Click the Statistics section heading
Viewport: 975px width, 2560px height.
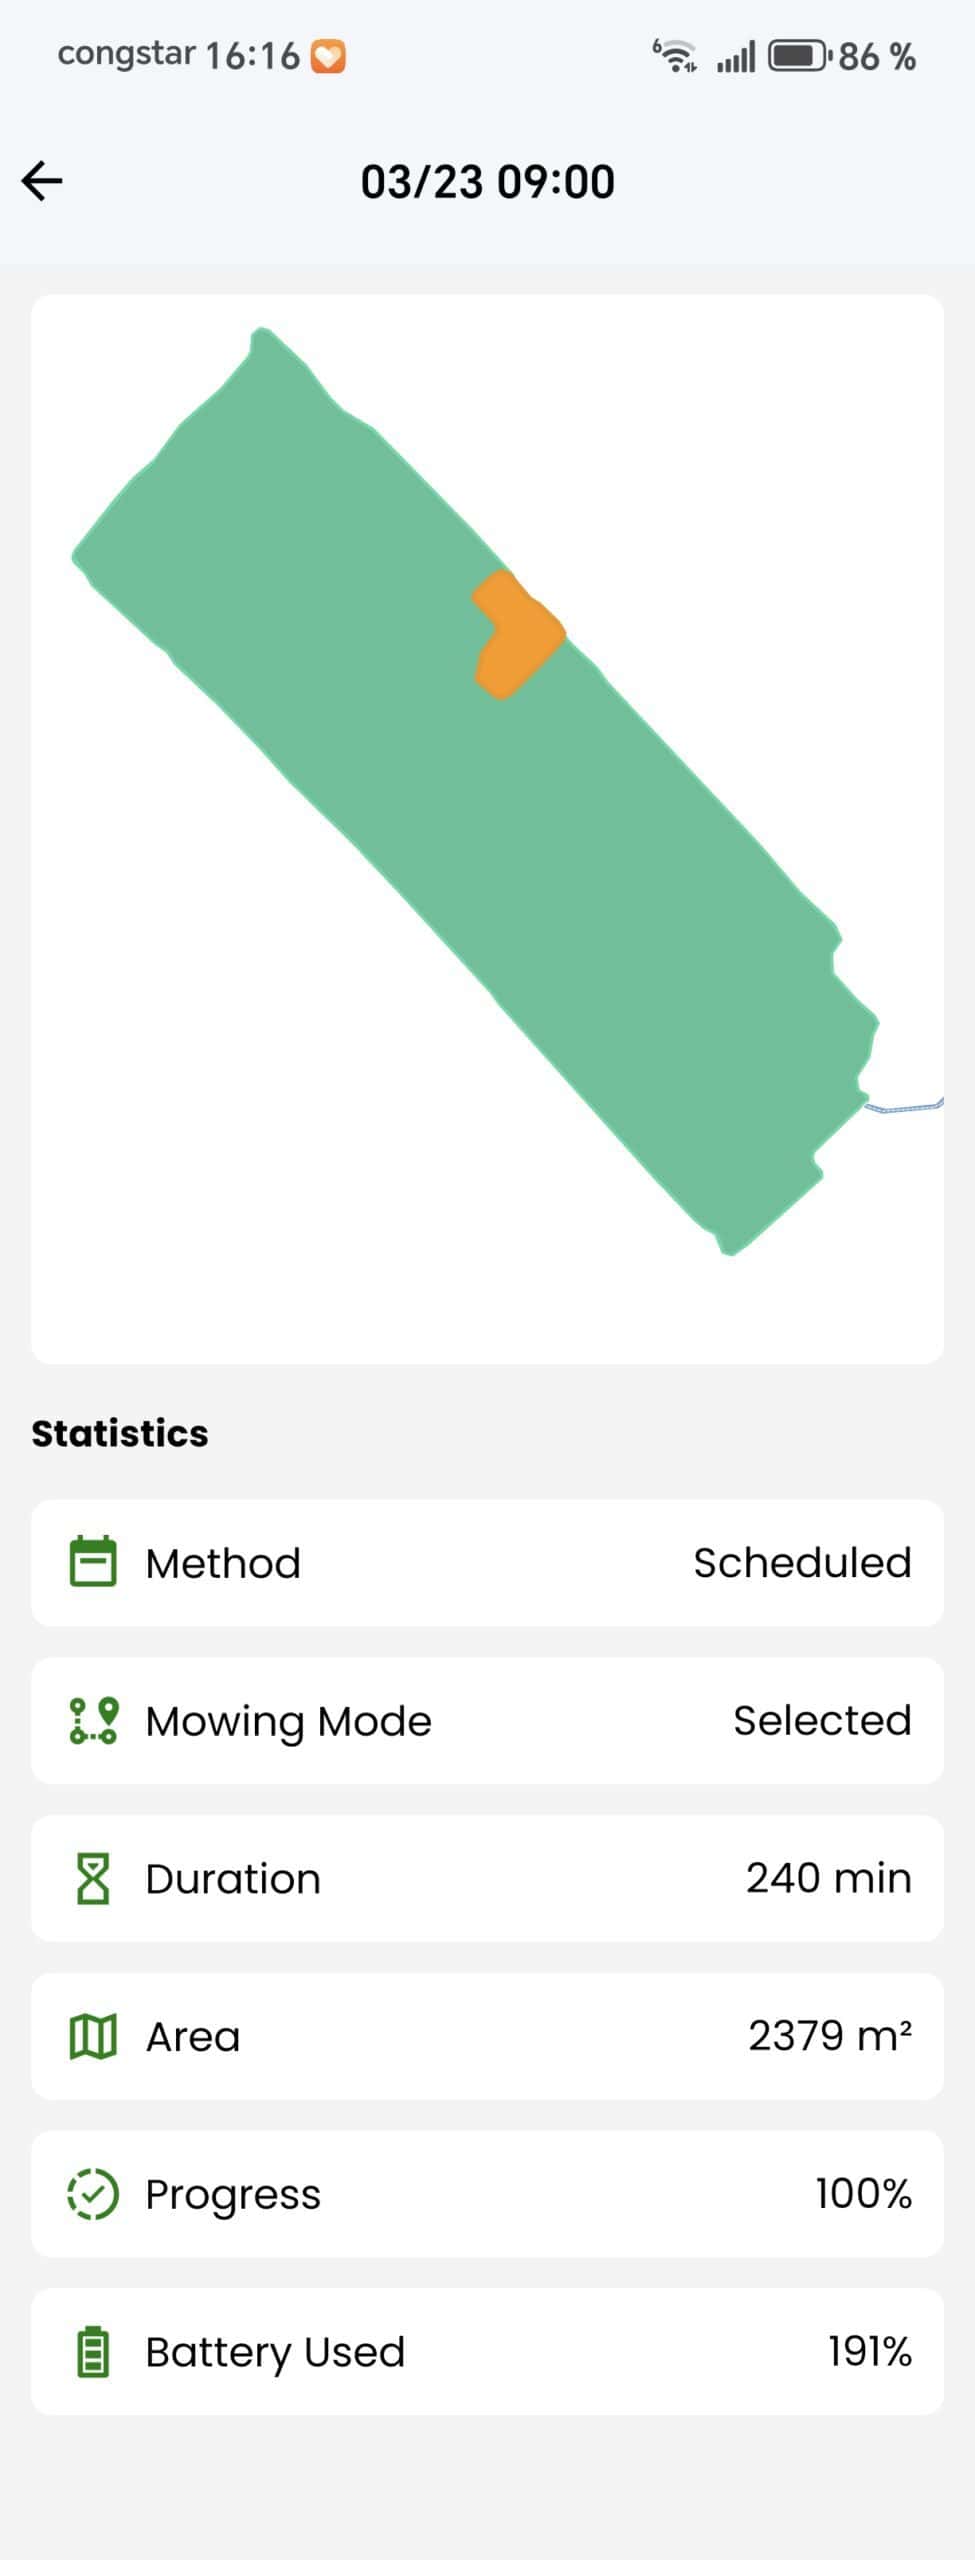point(120,1433)
